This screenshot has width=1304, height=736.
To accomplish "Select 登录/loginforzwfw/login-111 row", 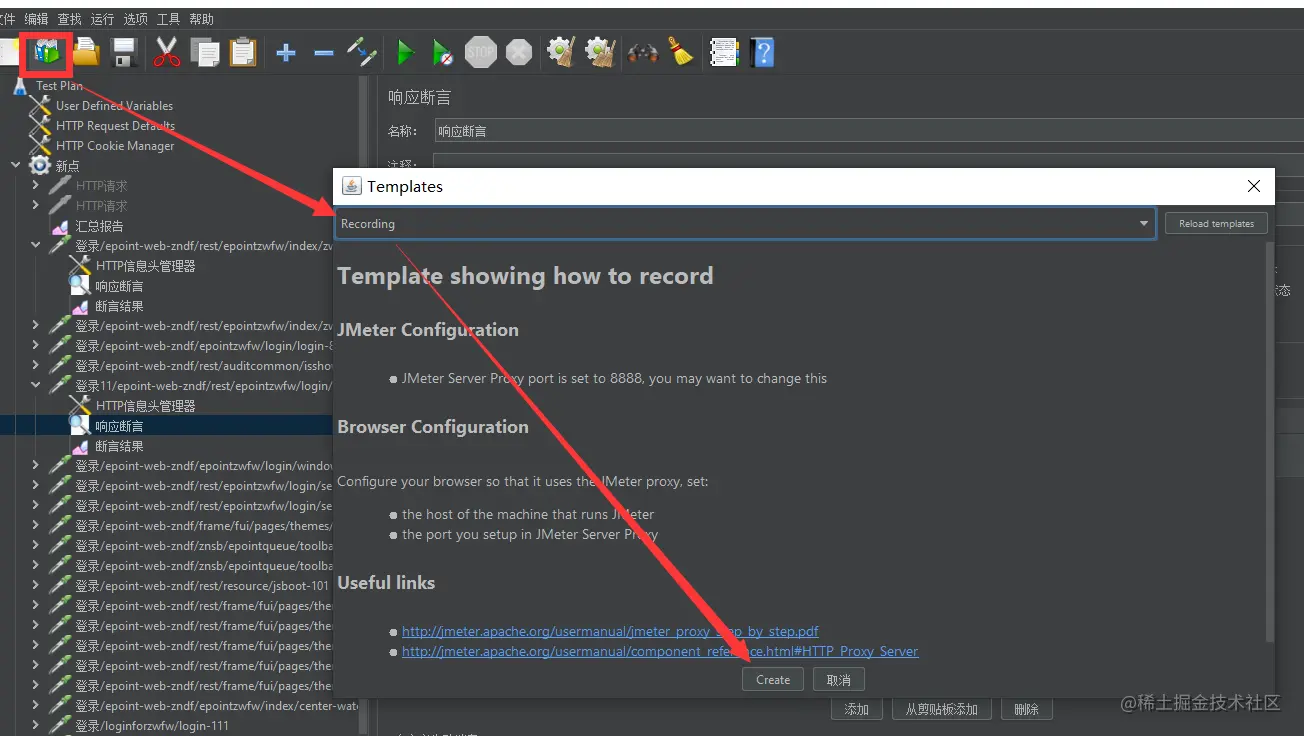I will click(x=152, y=725).
